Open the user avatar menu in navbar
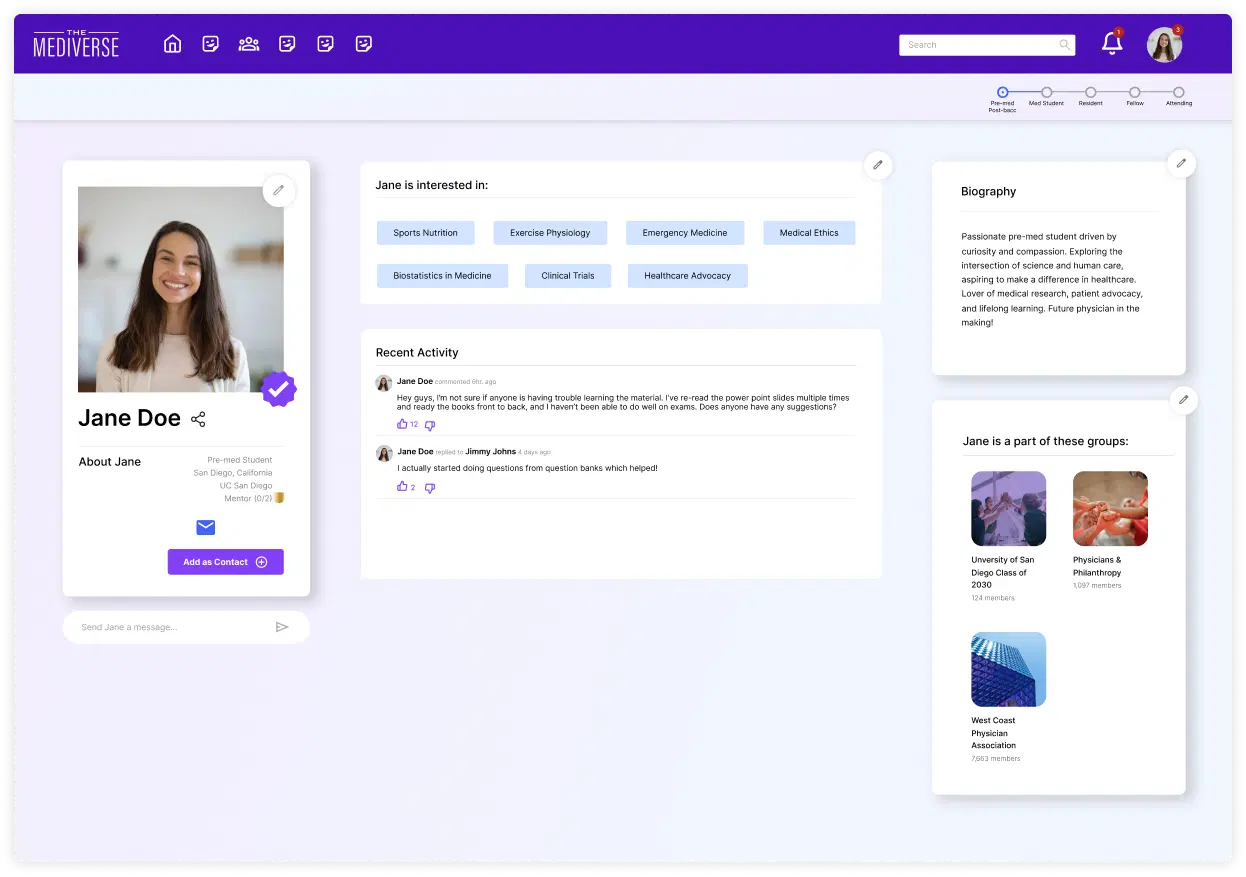Image resolution: width=1246 pixels, height=877 pixels. 1164,44
